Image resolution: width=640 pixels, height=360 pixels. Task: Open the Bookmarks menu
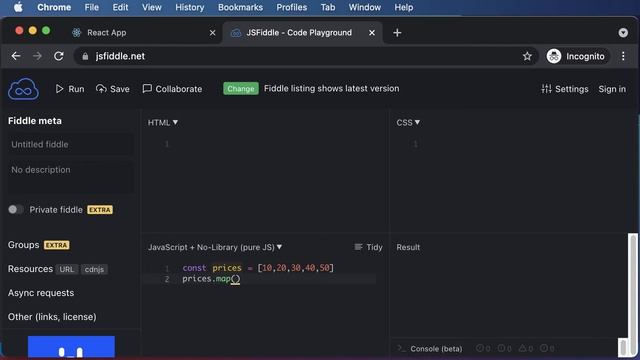click(x=240, y=7)
